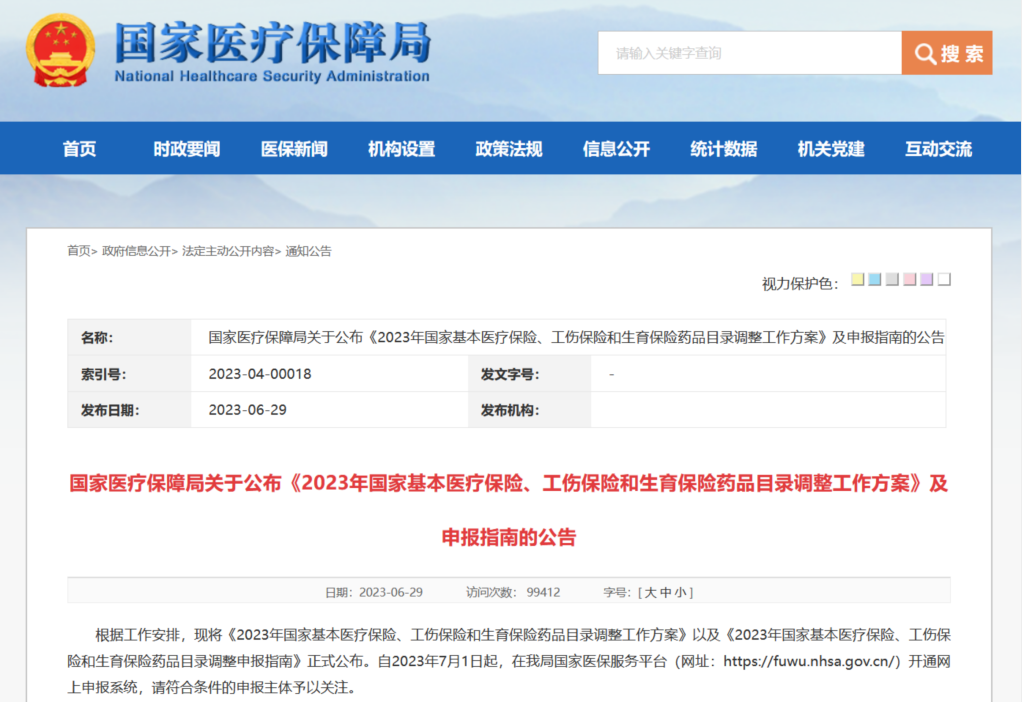Focus the keyword search input field
This screenshot has height=702, width=1024.
(750, 53)
